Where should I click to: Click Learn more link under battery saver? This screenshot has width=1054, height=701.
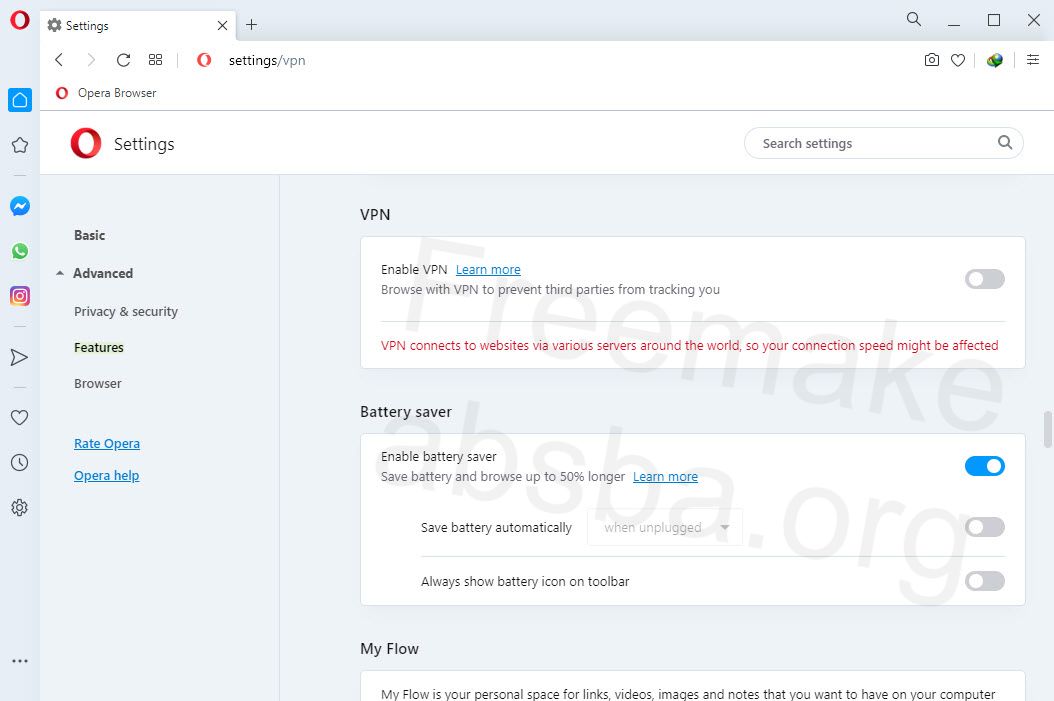click(x=665, y=477)
